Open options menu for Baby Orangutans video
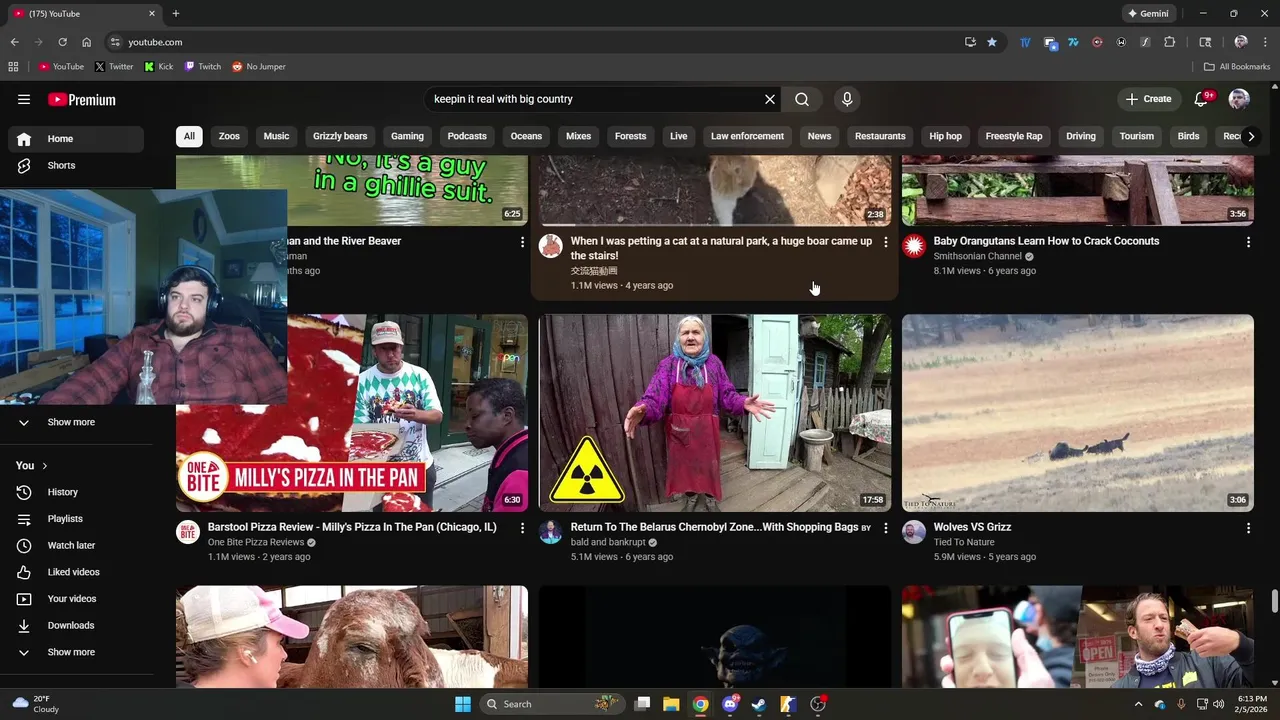Screen dimensions: 1280x720 pyautogui.click(x=1248, y=242)
